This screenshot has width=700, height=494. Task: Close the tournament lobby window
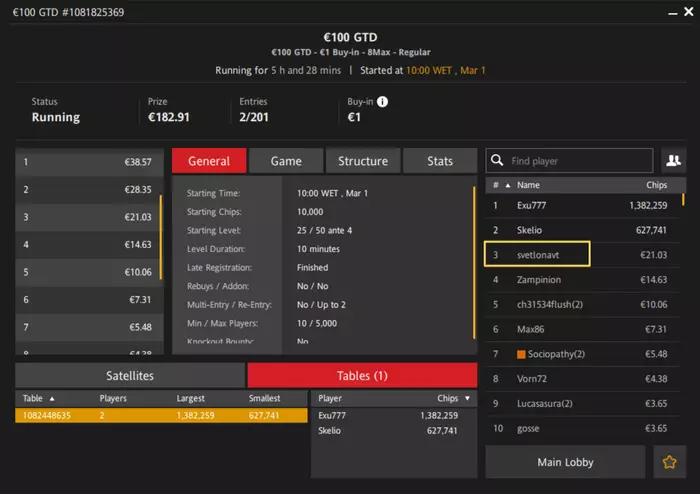coord(689,12)
